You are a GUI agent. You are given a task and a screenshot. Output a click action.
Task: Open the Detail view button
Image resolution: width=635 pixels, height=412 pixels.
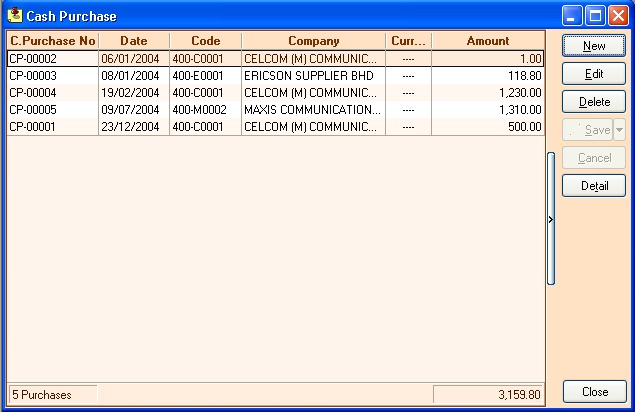pos(594,186)
